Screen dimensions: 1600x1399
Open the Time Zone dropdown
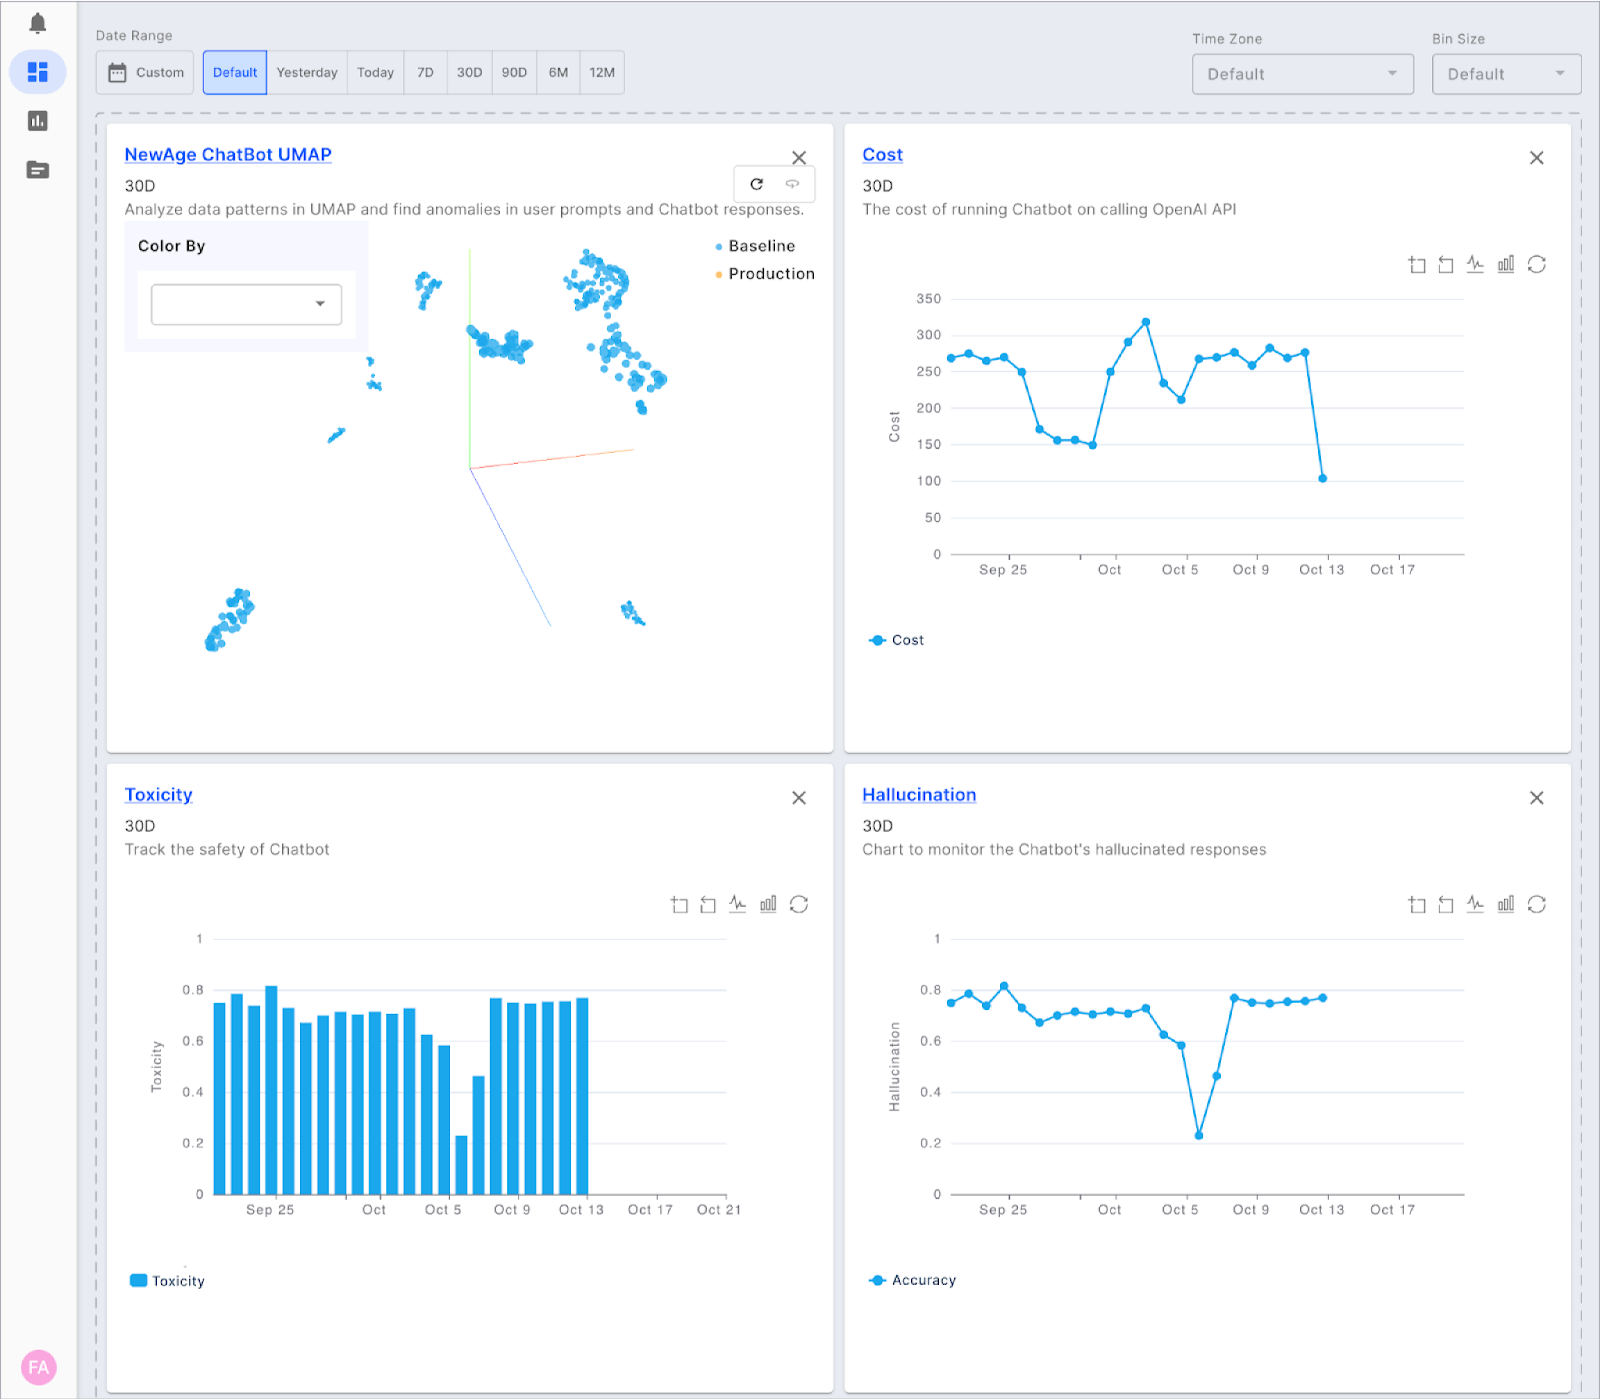point(1302,73)
